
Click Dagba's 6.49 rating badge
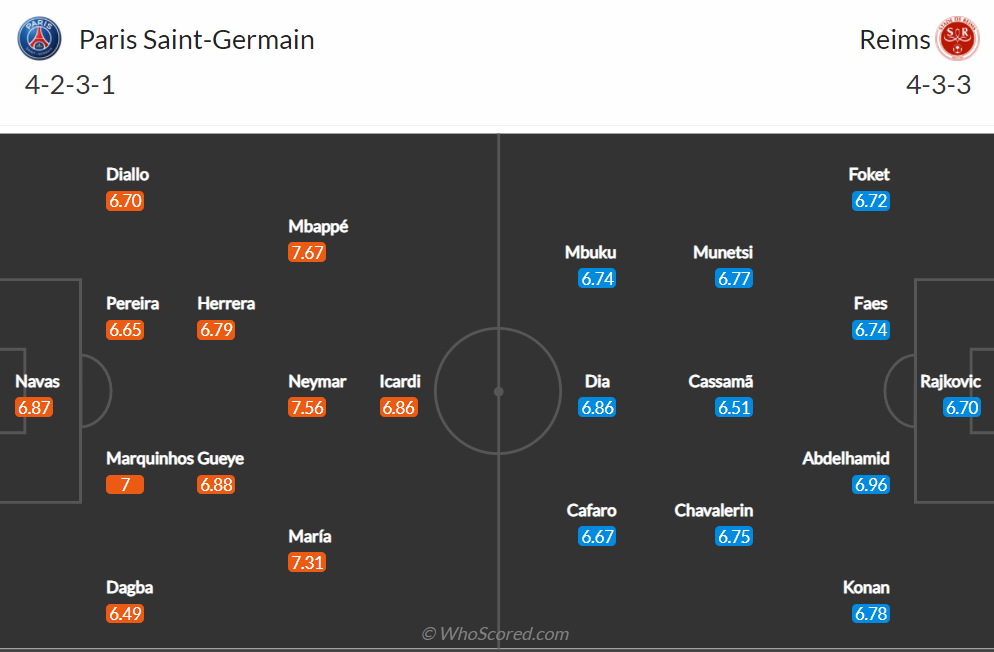click(125, 613)
